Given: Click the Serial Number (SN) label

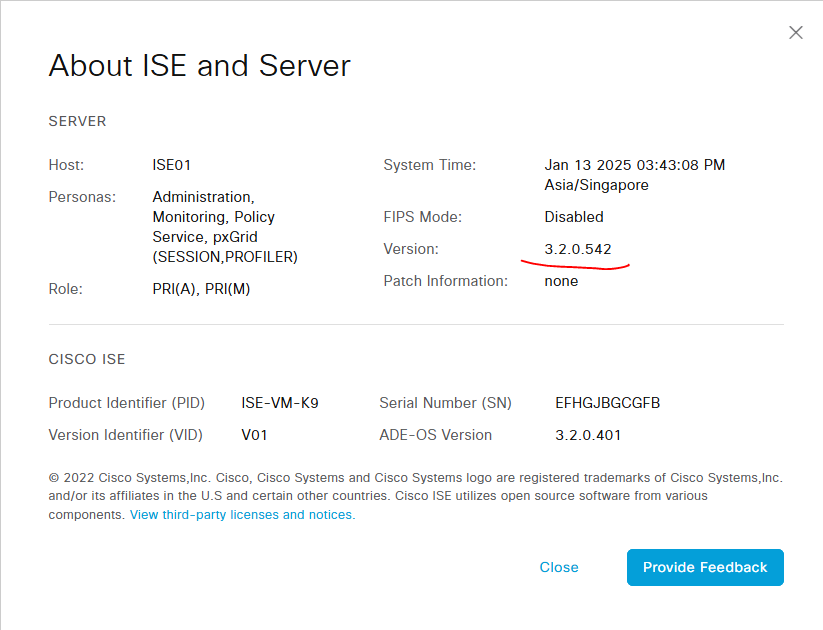Looking at the screenshot, I should tap(446, 403).
